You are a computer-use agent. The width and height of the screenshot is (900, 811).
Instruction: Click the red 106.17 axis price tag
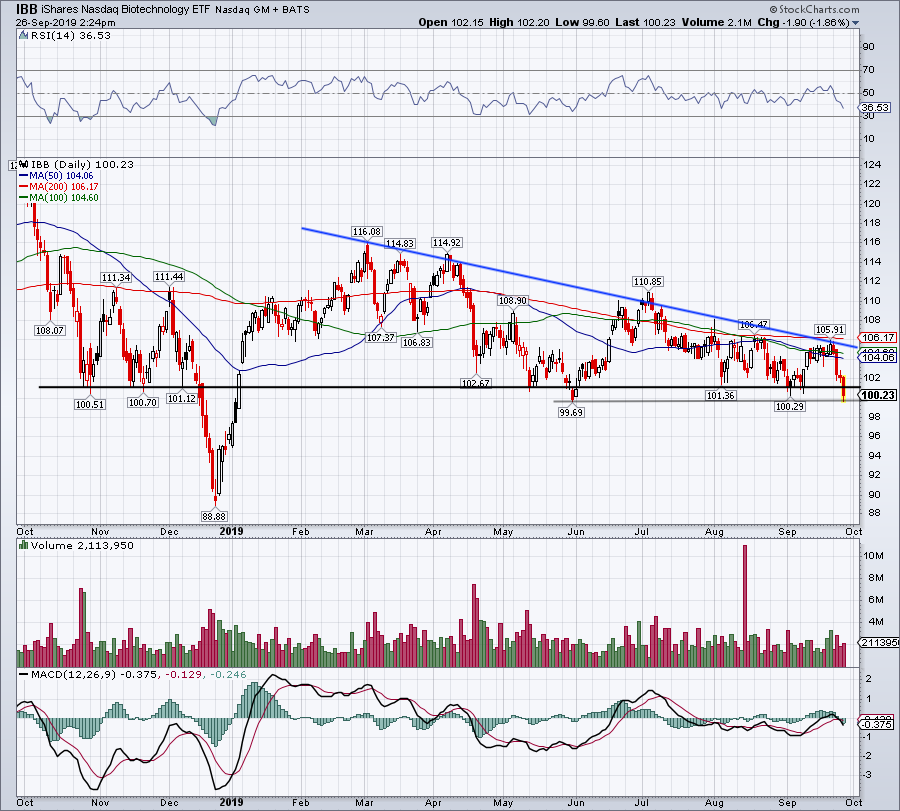(x=876, y=337)
